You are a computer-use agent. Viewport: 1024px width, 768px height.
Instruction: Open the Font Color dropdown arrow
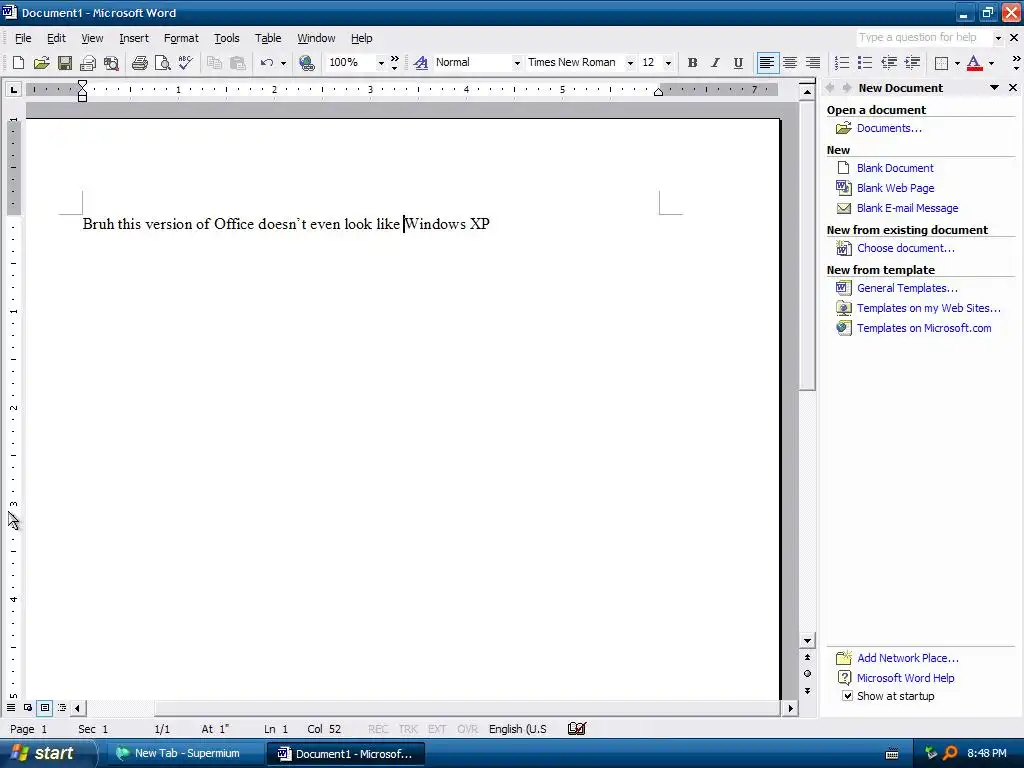(992, 63)
